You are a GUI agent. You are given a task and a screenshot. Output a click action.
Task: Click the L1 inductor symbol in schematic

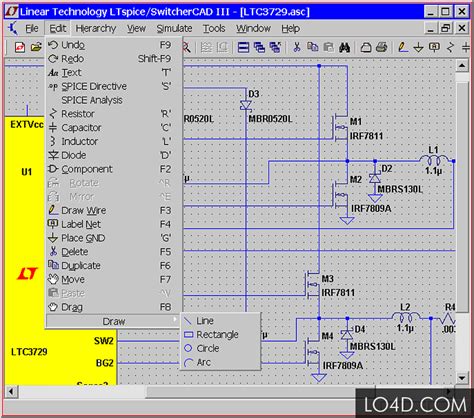click(433, 160)
